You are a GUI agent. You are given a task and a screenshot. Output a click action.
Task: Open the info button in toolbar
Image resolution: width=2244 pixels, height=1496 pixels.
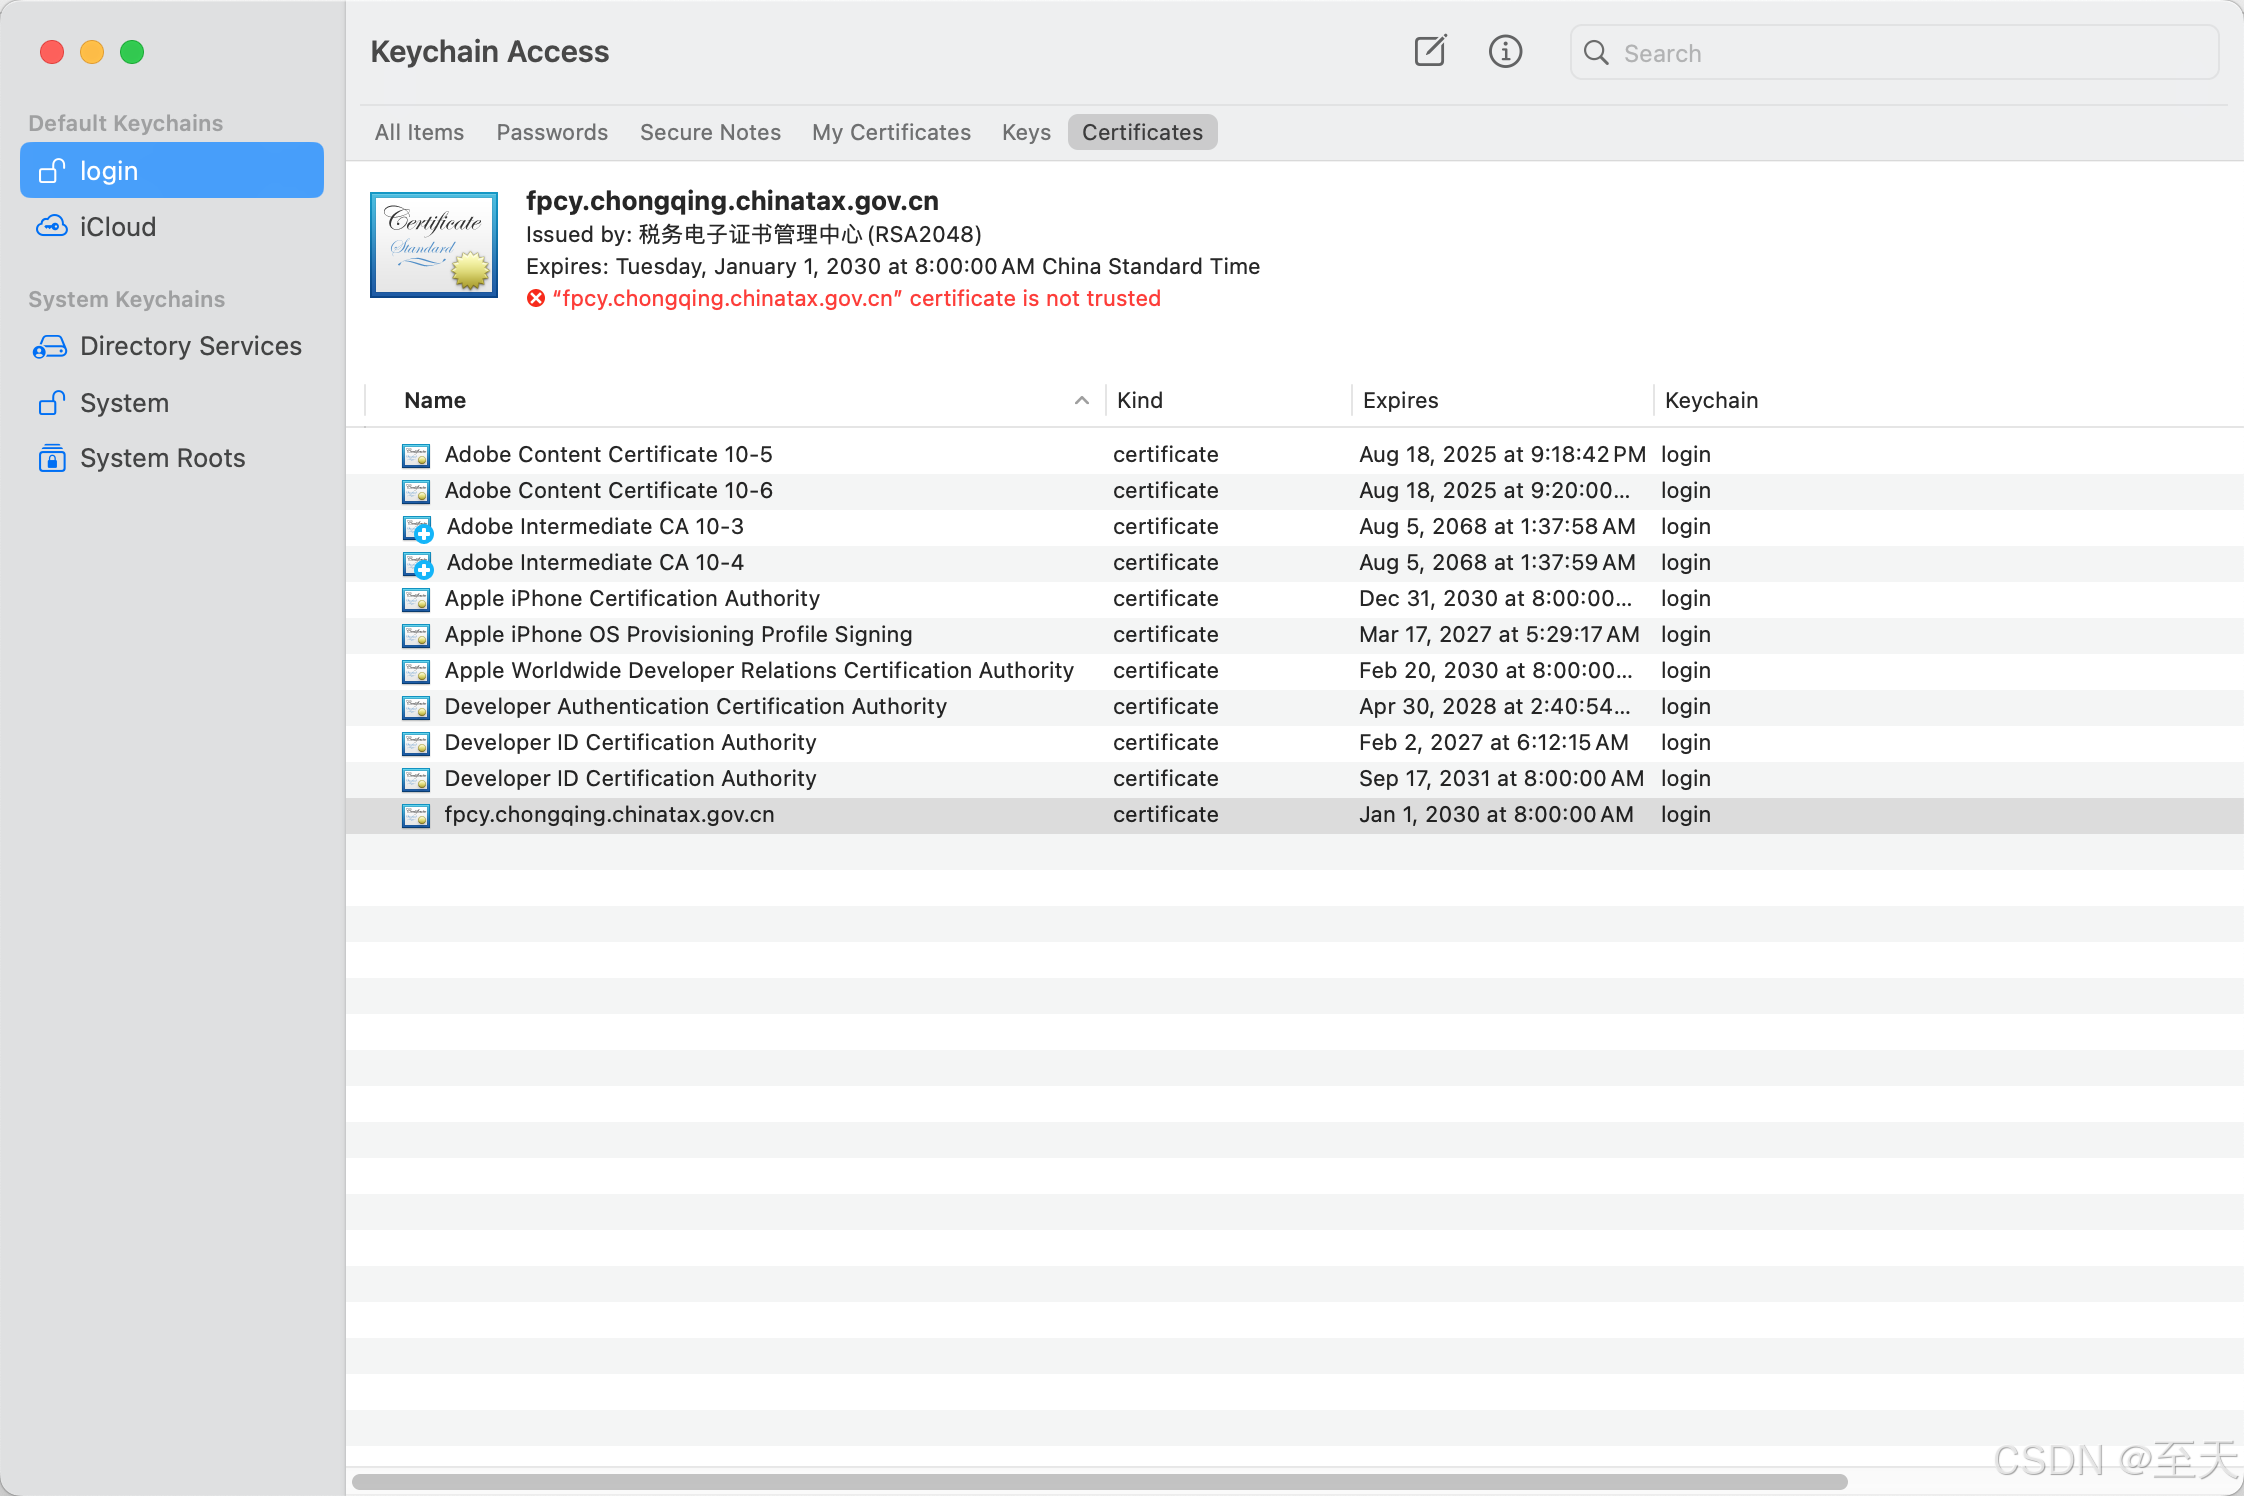1505,51
